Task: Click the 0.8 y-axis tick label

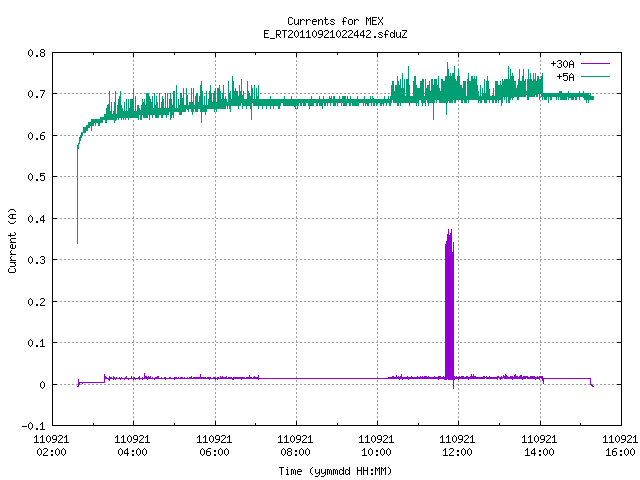Action: click(36, 53)
